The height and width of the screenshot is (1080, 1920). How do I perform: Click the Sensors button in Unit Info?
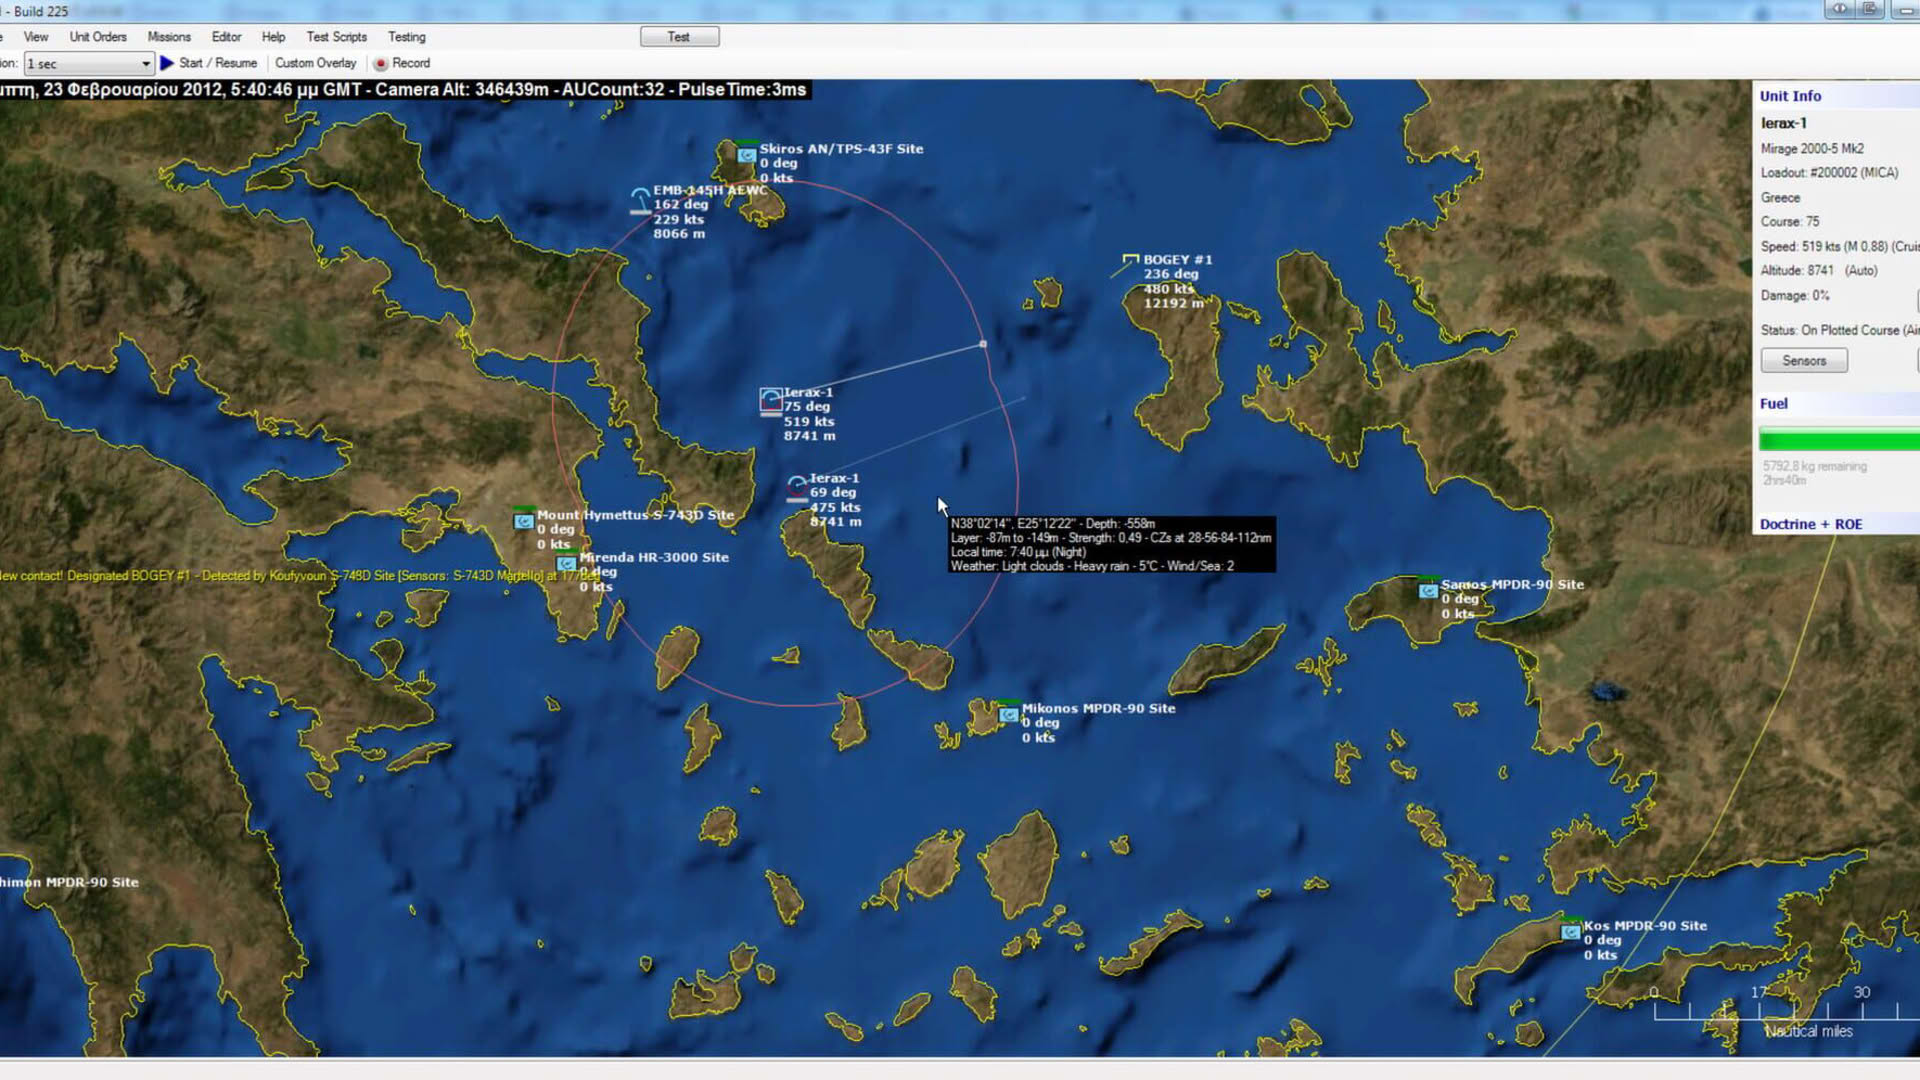pos(1804,361)
